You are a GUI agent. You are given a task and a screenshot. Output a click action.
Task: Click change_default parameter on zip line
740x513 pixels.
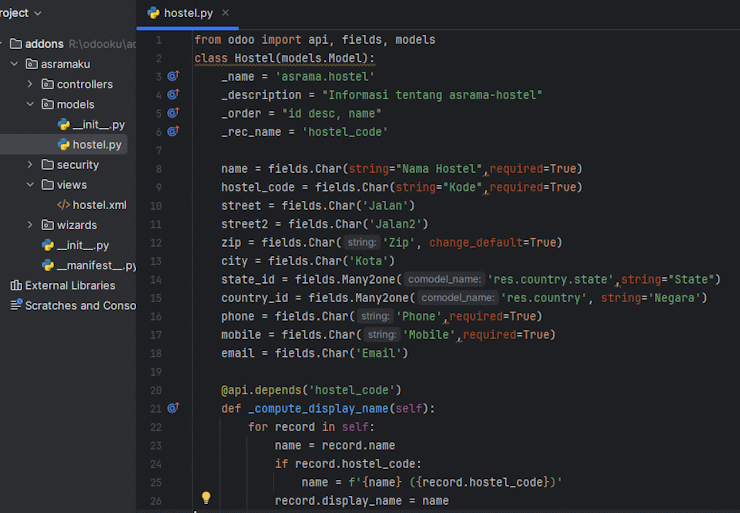tap(476, 243)
